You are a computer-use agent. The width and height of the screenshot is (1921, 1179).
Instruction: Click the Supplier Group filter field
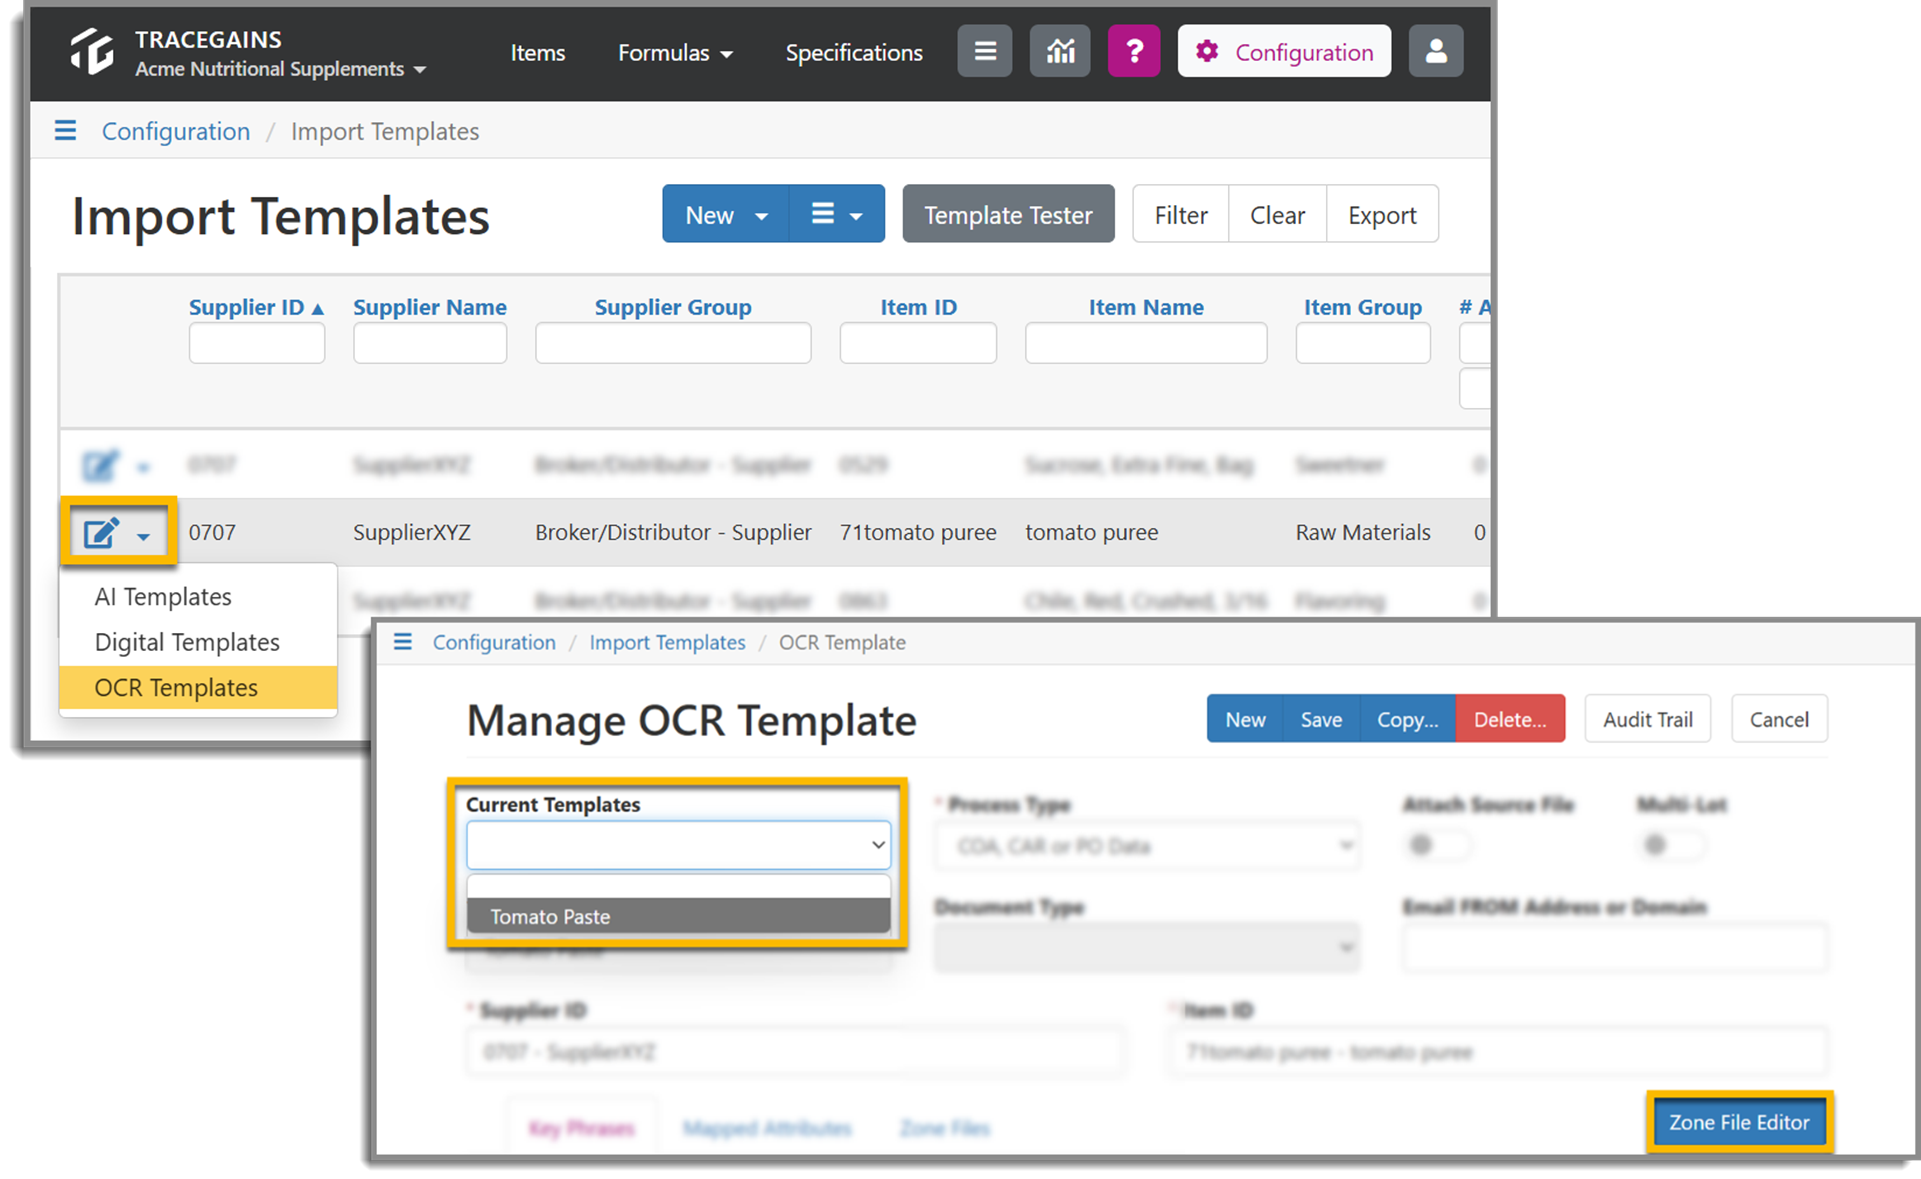[673, 343]
